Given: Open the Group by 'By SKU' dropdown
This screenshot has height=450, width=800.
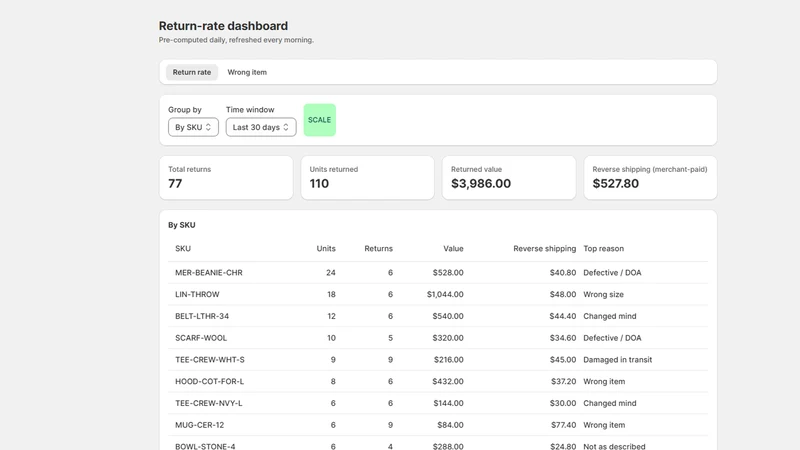Looking at the screenshot, I should (x=193, y=127).
